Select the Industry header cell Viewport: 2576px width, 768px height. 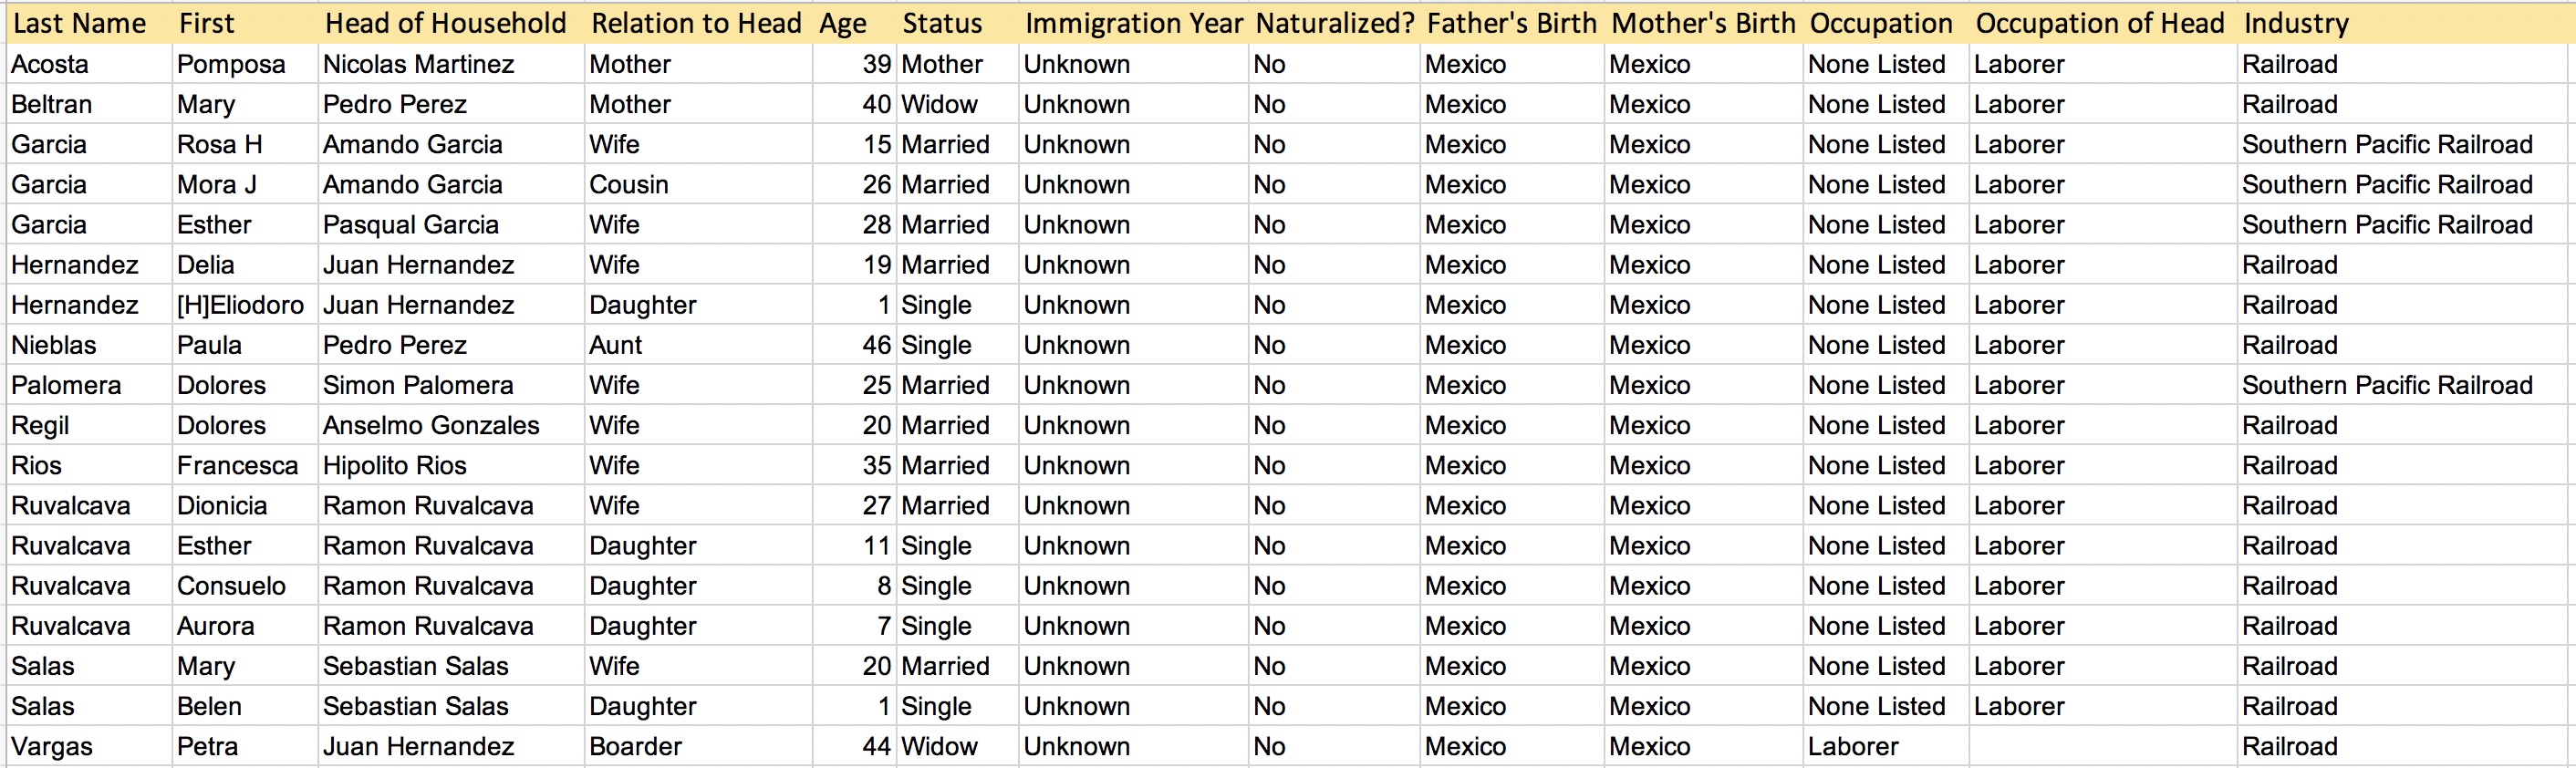tap(2405, 23)
